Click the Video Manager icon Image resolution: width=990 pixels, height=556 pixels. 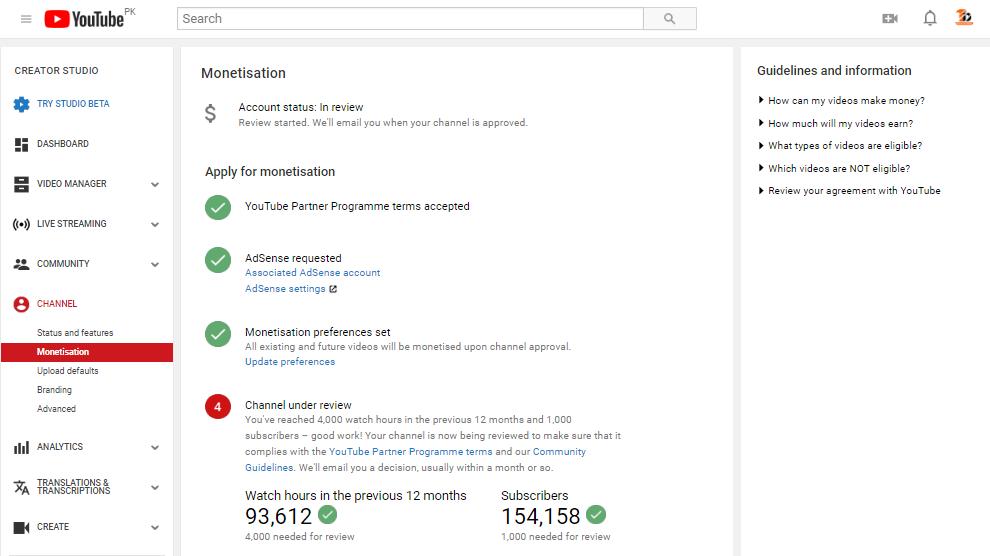coord(21,184)
